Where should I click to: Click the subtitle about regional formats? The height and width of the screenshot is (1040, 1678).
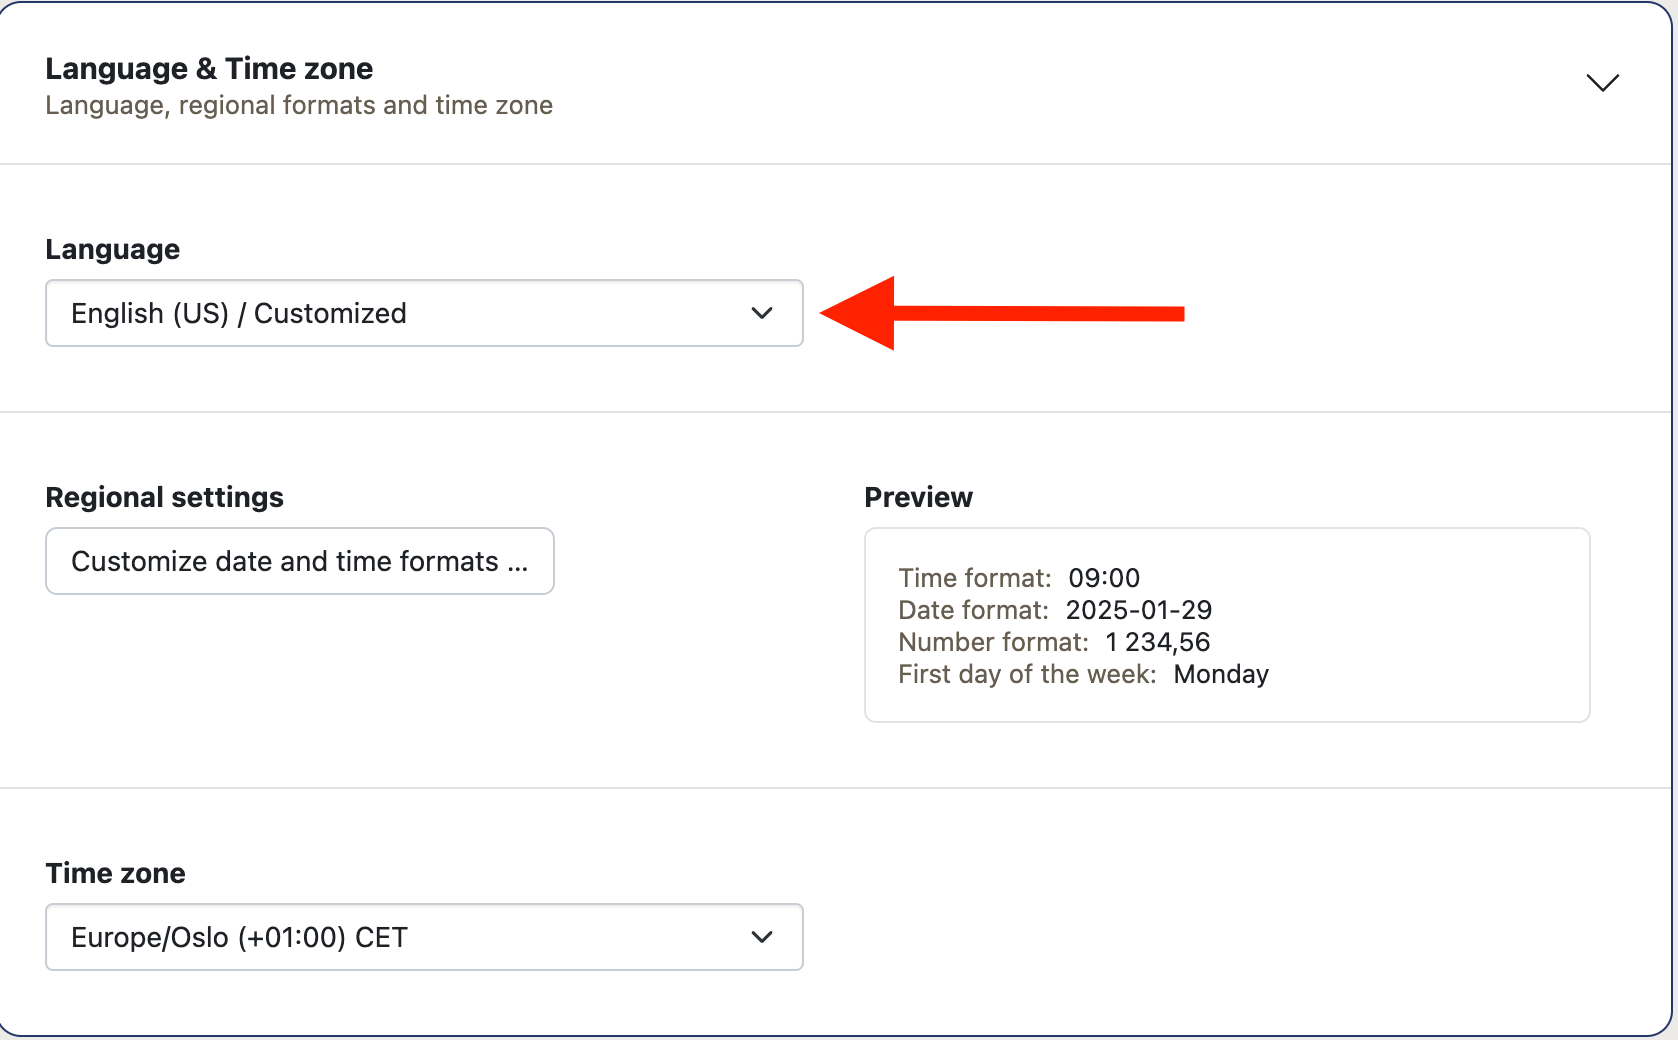point(298,106)
